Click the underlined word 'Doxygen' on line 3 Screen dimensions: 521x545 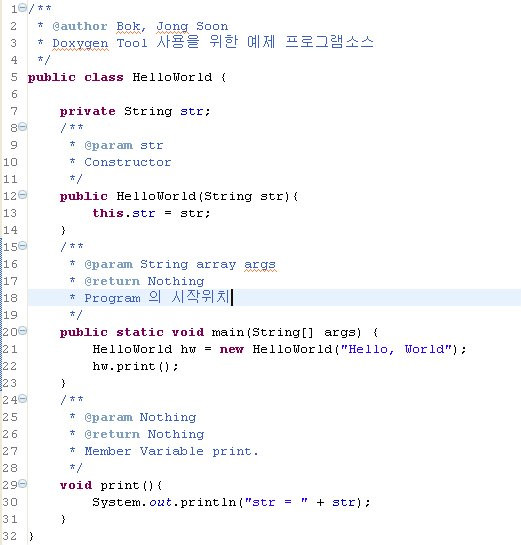point(80,44)
